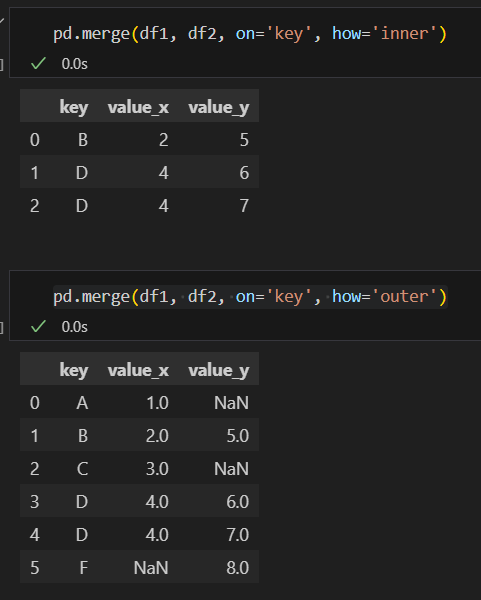Click row index 5 in the outer merge table
Viewport: 481px width, 600px height.
(35, 567)
